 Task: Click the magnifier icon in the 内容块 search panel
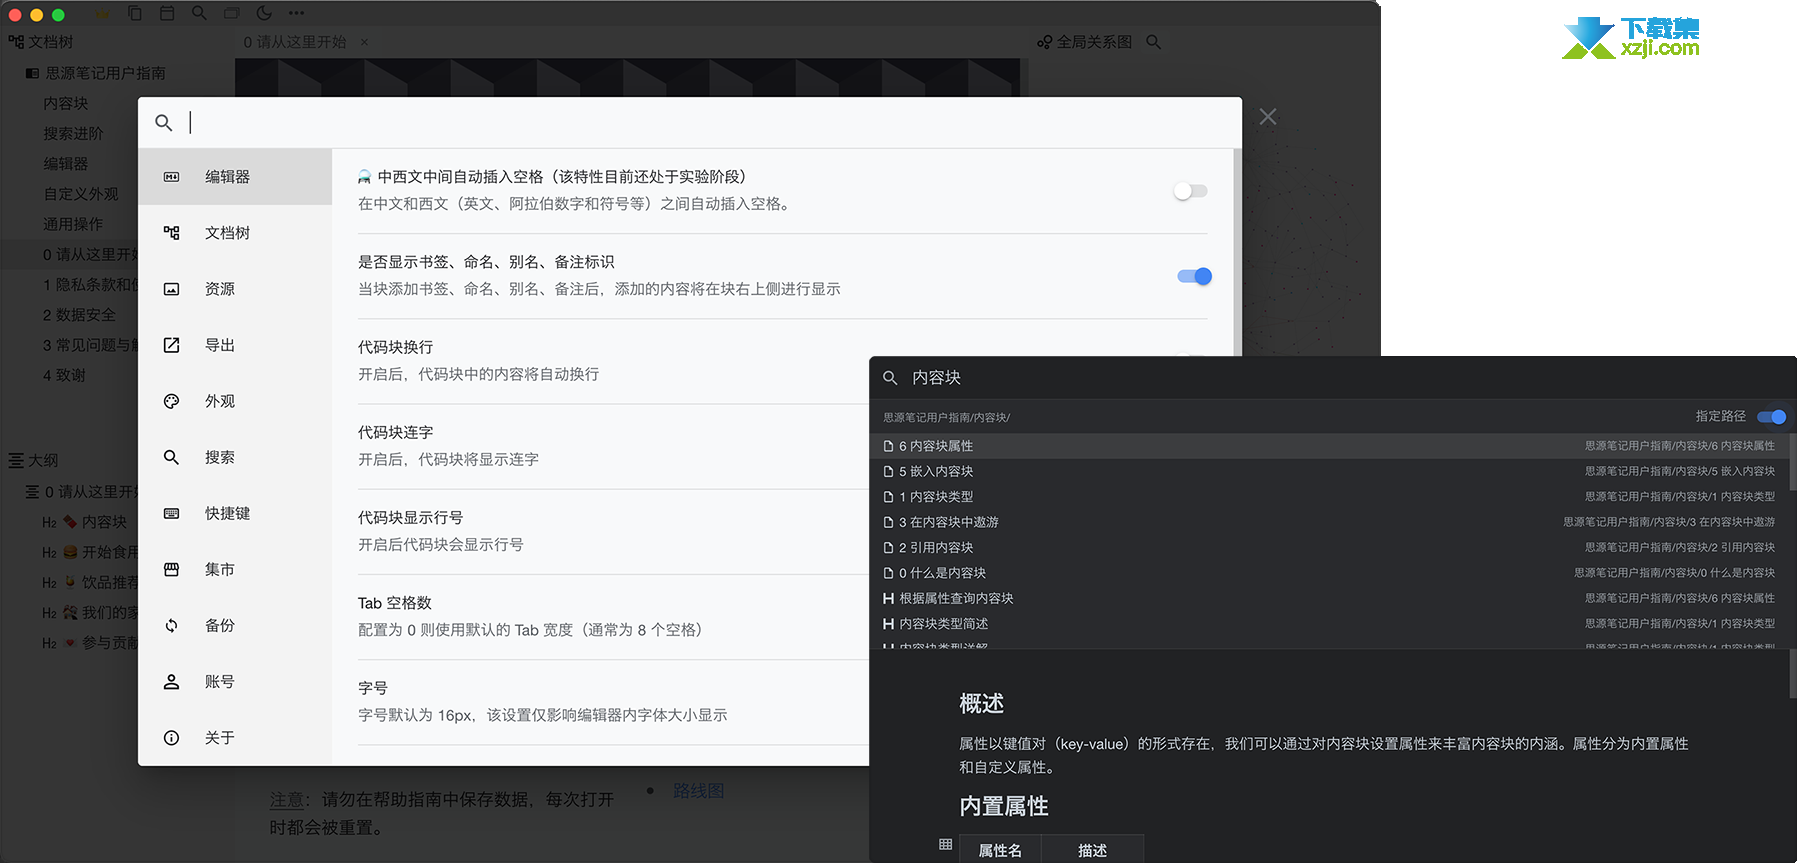[x=890, y=378]
